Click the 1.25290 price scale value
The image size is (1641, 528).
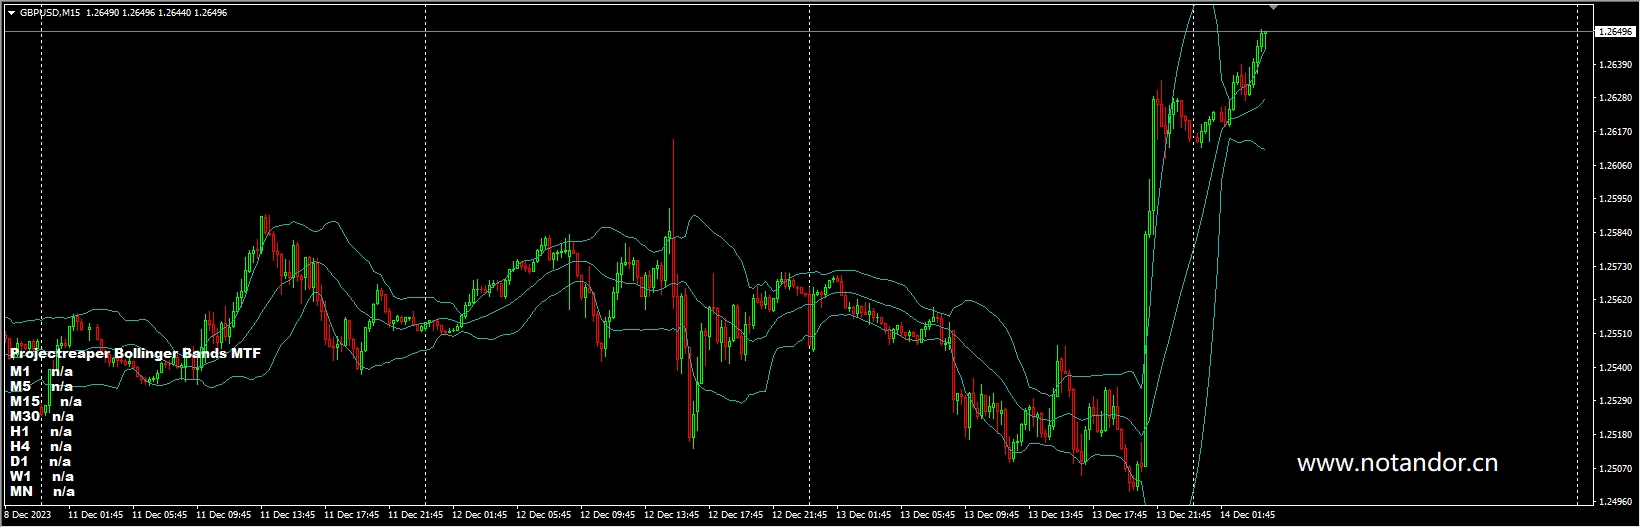1615,401
